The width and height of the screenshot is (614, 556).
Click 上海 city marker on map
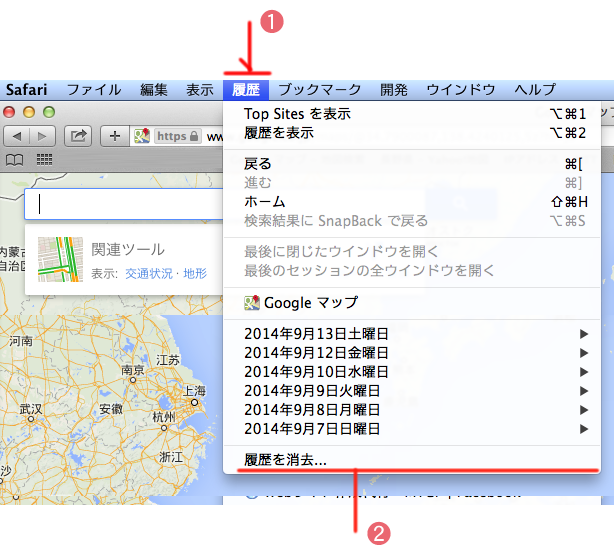[x=195, y=402]
